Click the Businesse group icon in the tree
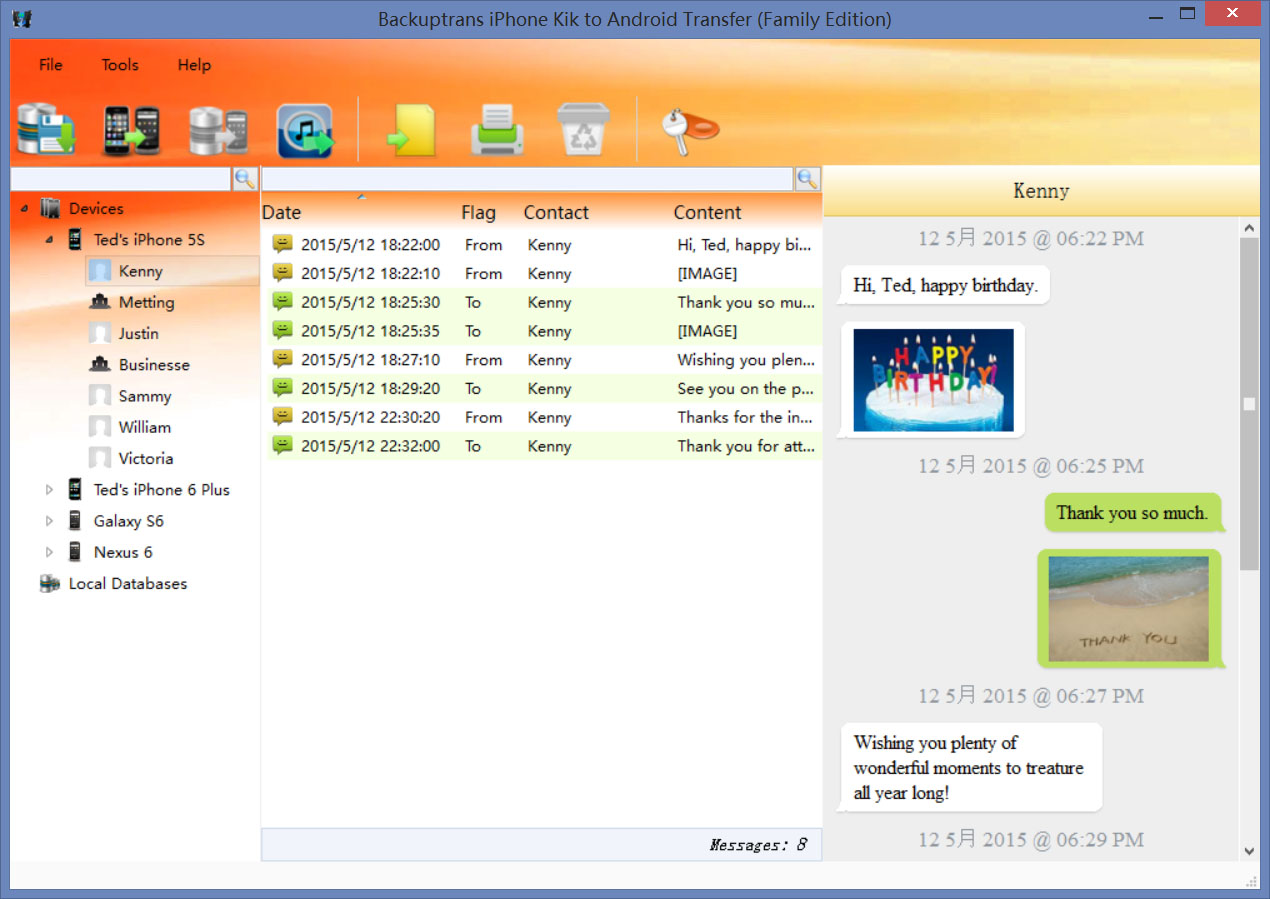 100,365
